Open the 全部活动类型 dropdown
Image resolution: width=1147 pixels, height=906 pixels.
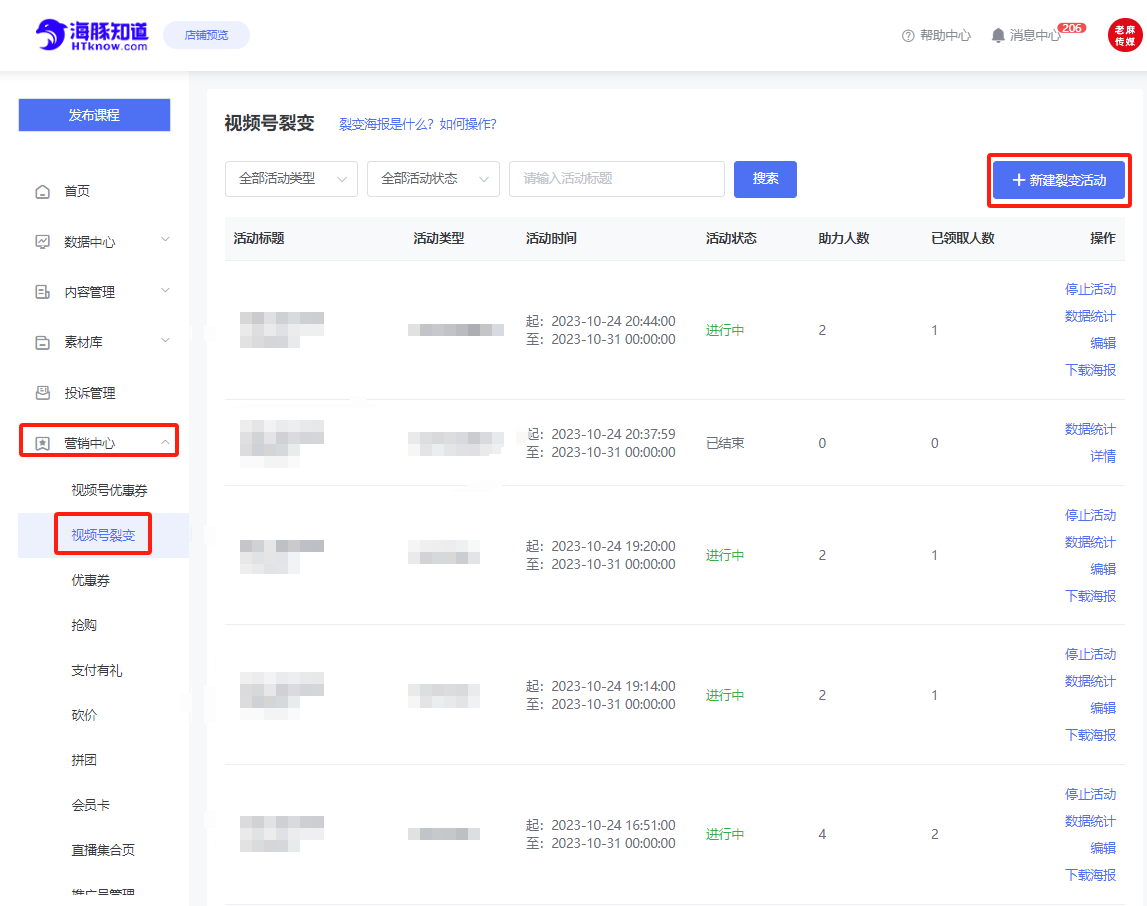291,179
